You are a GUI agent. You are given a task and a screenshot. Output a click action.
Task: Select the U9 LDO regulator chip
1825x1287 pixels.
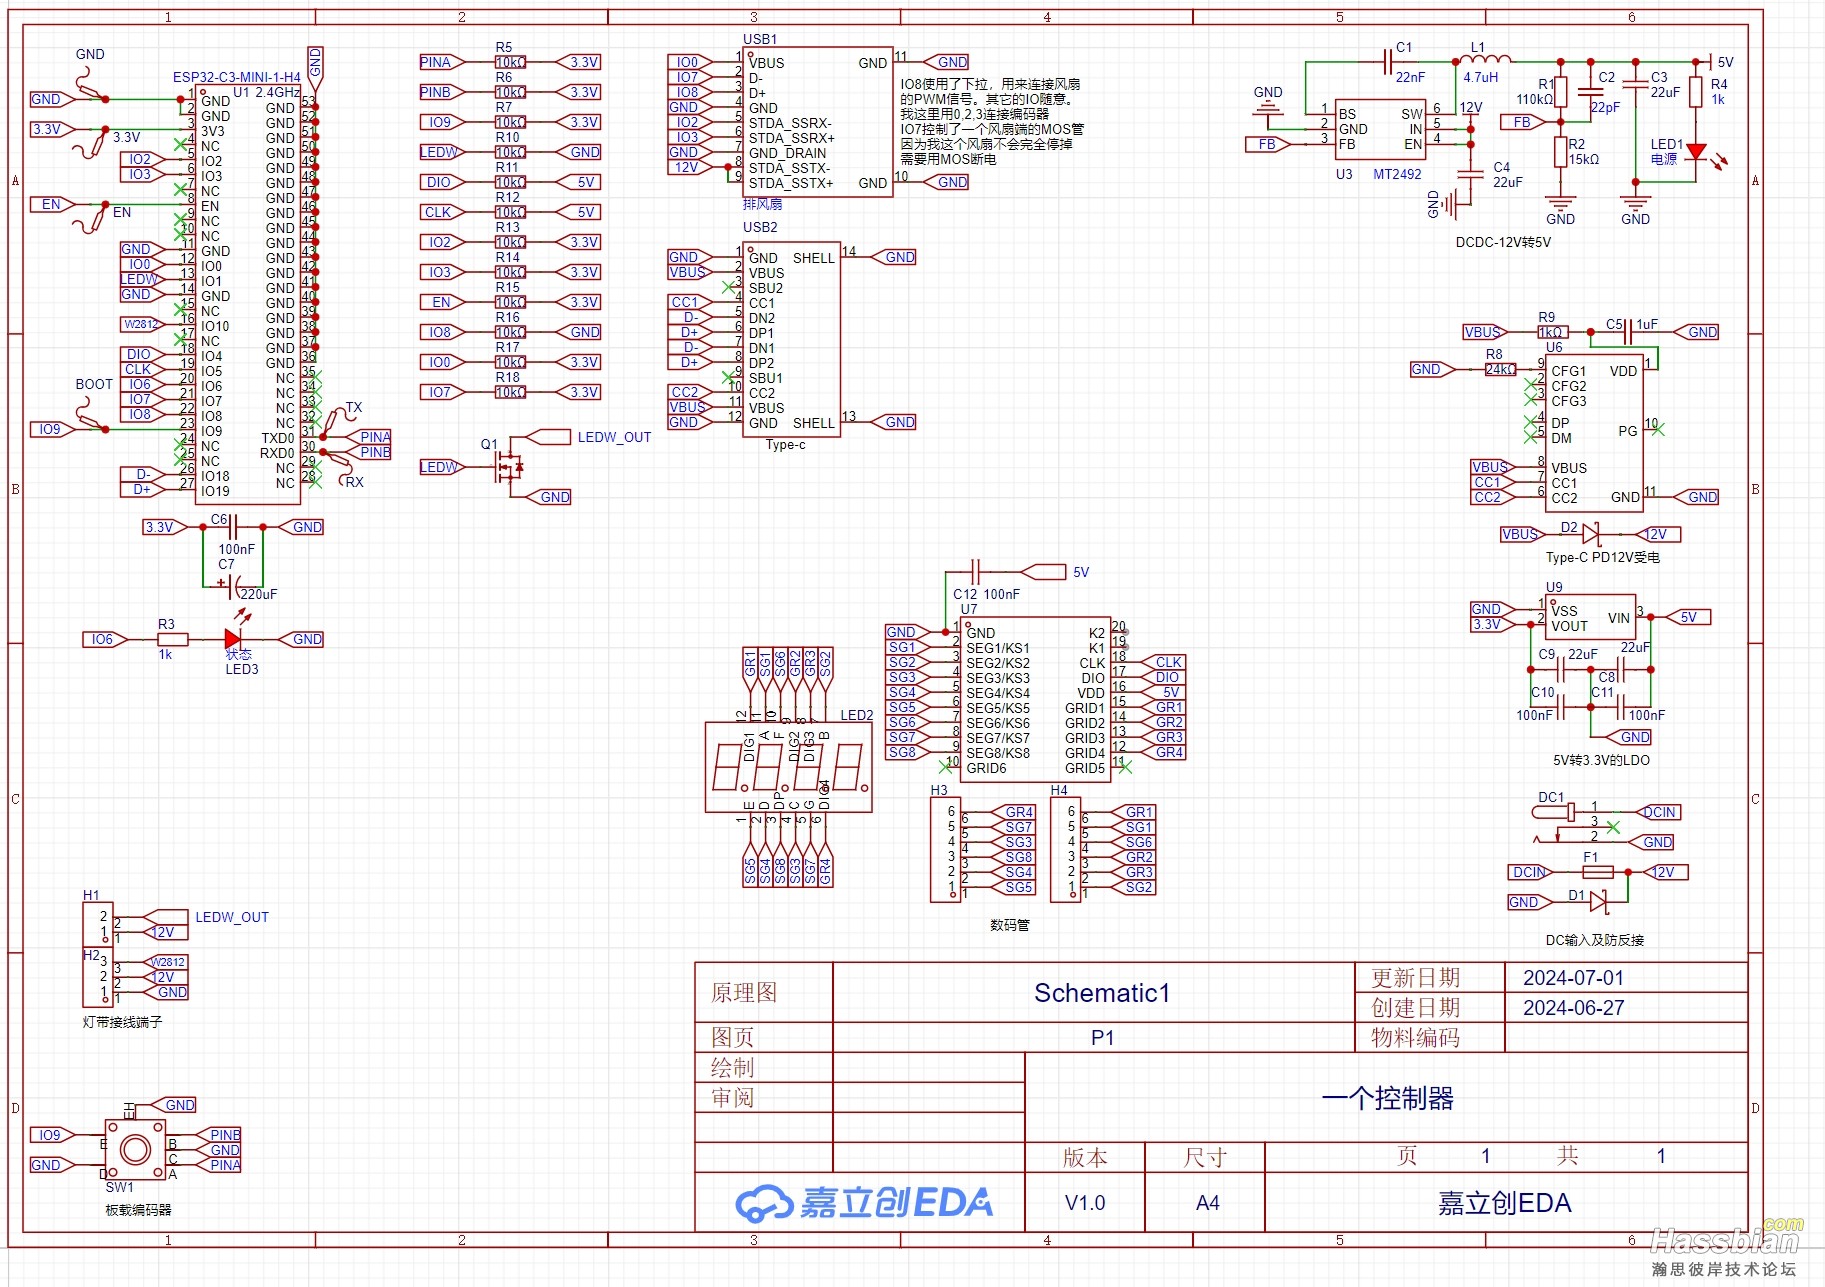click(1590, 617)
